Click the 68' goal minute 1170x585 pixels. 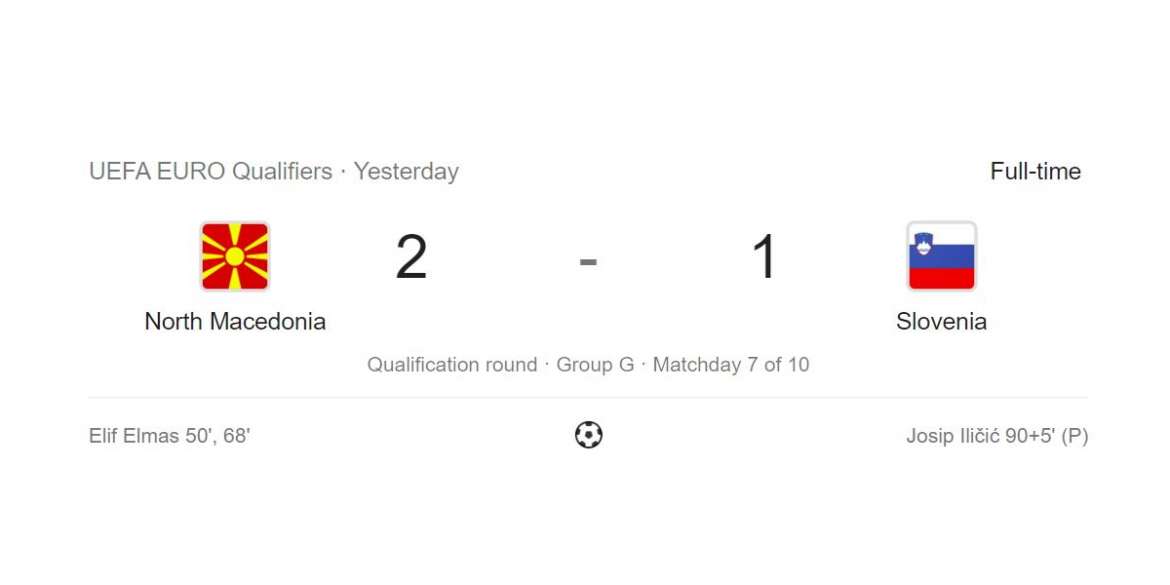pos(236,436)
